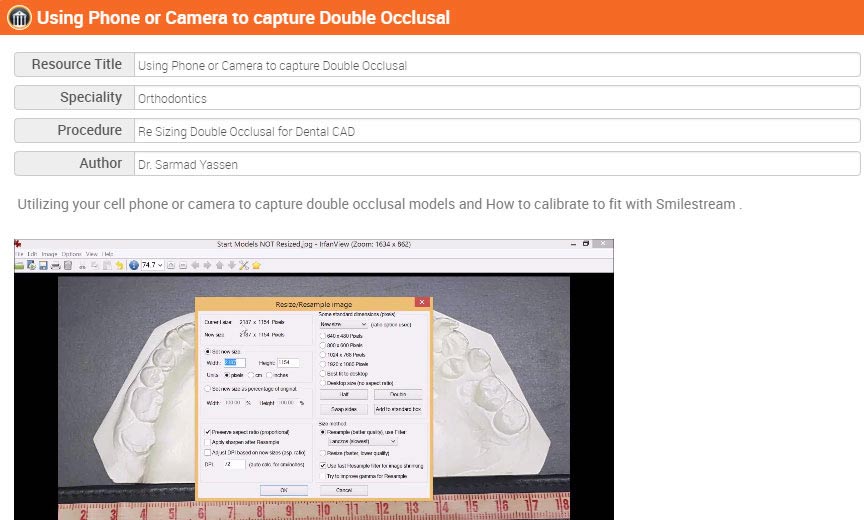Open the Help menu in IrfanView

tap(108, 254)
